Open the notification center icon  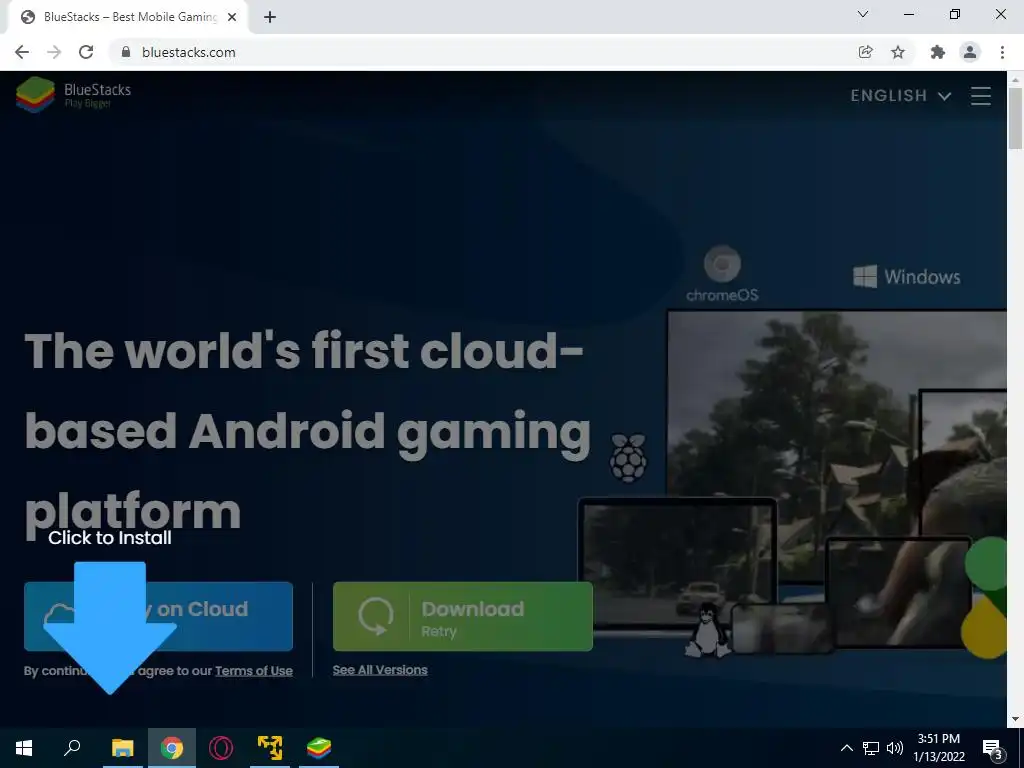993,749
